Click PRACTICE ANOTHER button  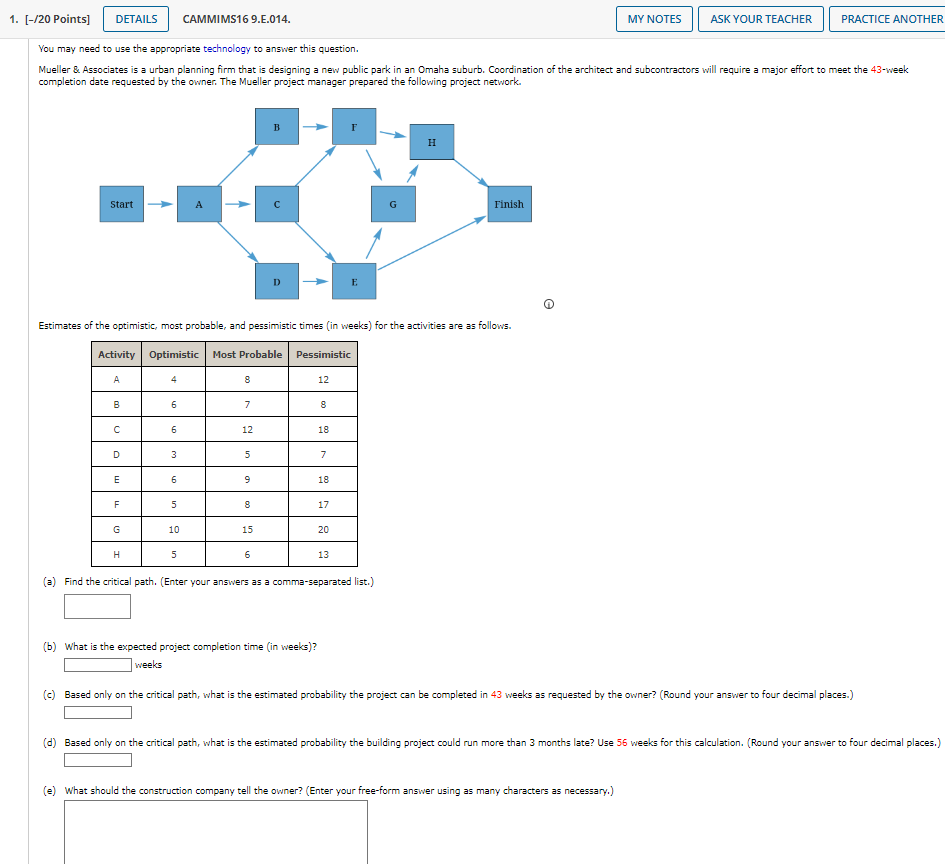(888, 19)
